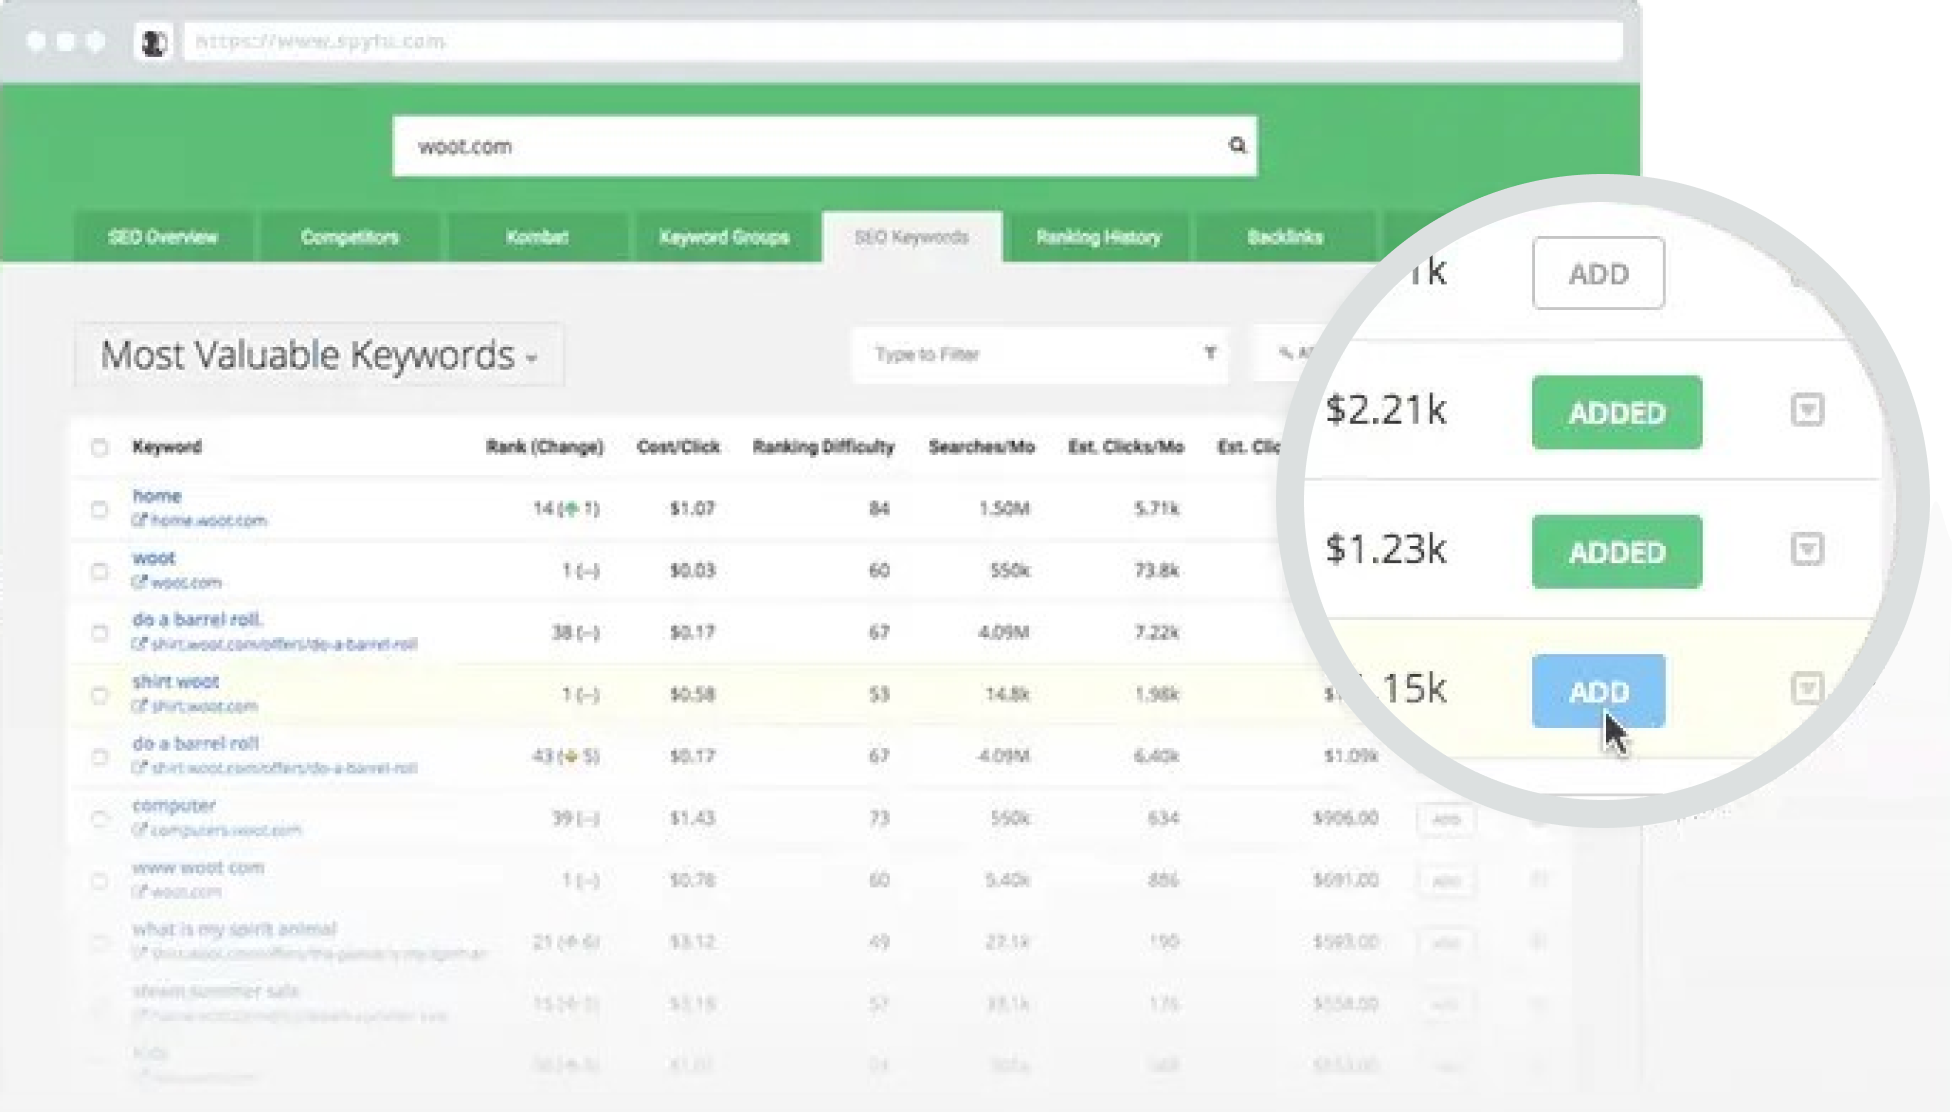Image resolution: width=1952 pixels, height=1112 pixels.
Task: Open the dropdown arrow beside the blue ADD button
Action: click(x=1807, y=688)
